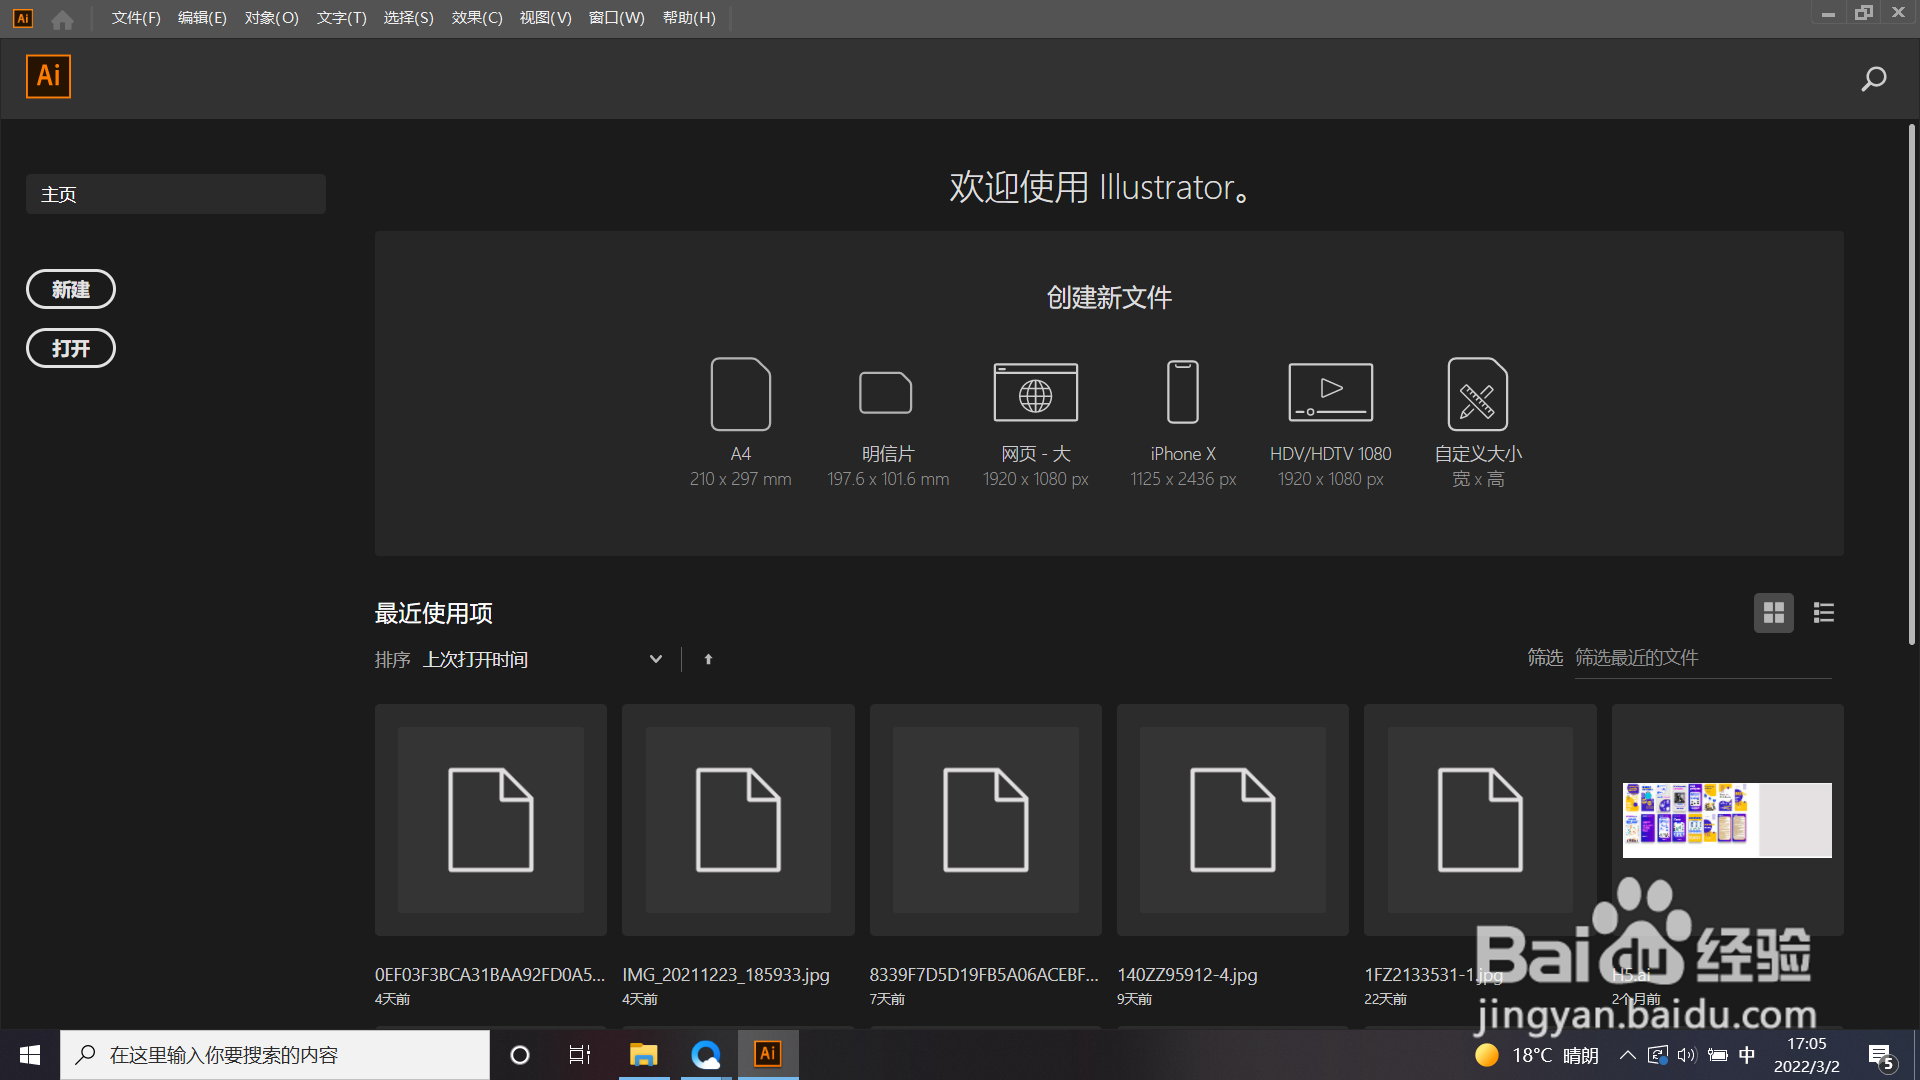
Task: Open recent file 140ZZ95912-4.jpg thumbnail
Action: pyautogui.click(x=1233, y=820)
